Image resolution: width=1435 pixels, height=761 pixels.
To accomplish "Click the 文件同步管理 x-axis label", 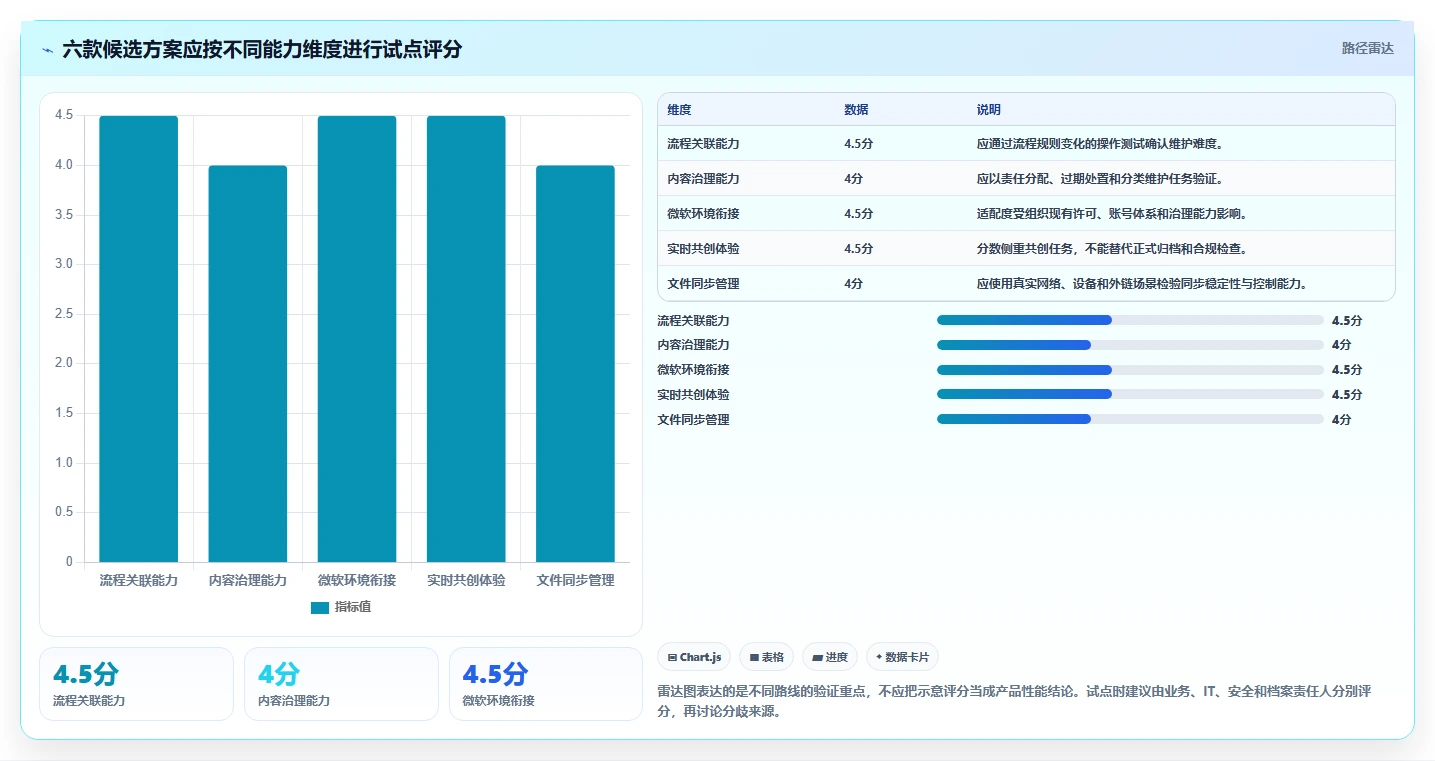I will (x=575, y=580).
